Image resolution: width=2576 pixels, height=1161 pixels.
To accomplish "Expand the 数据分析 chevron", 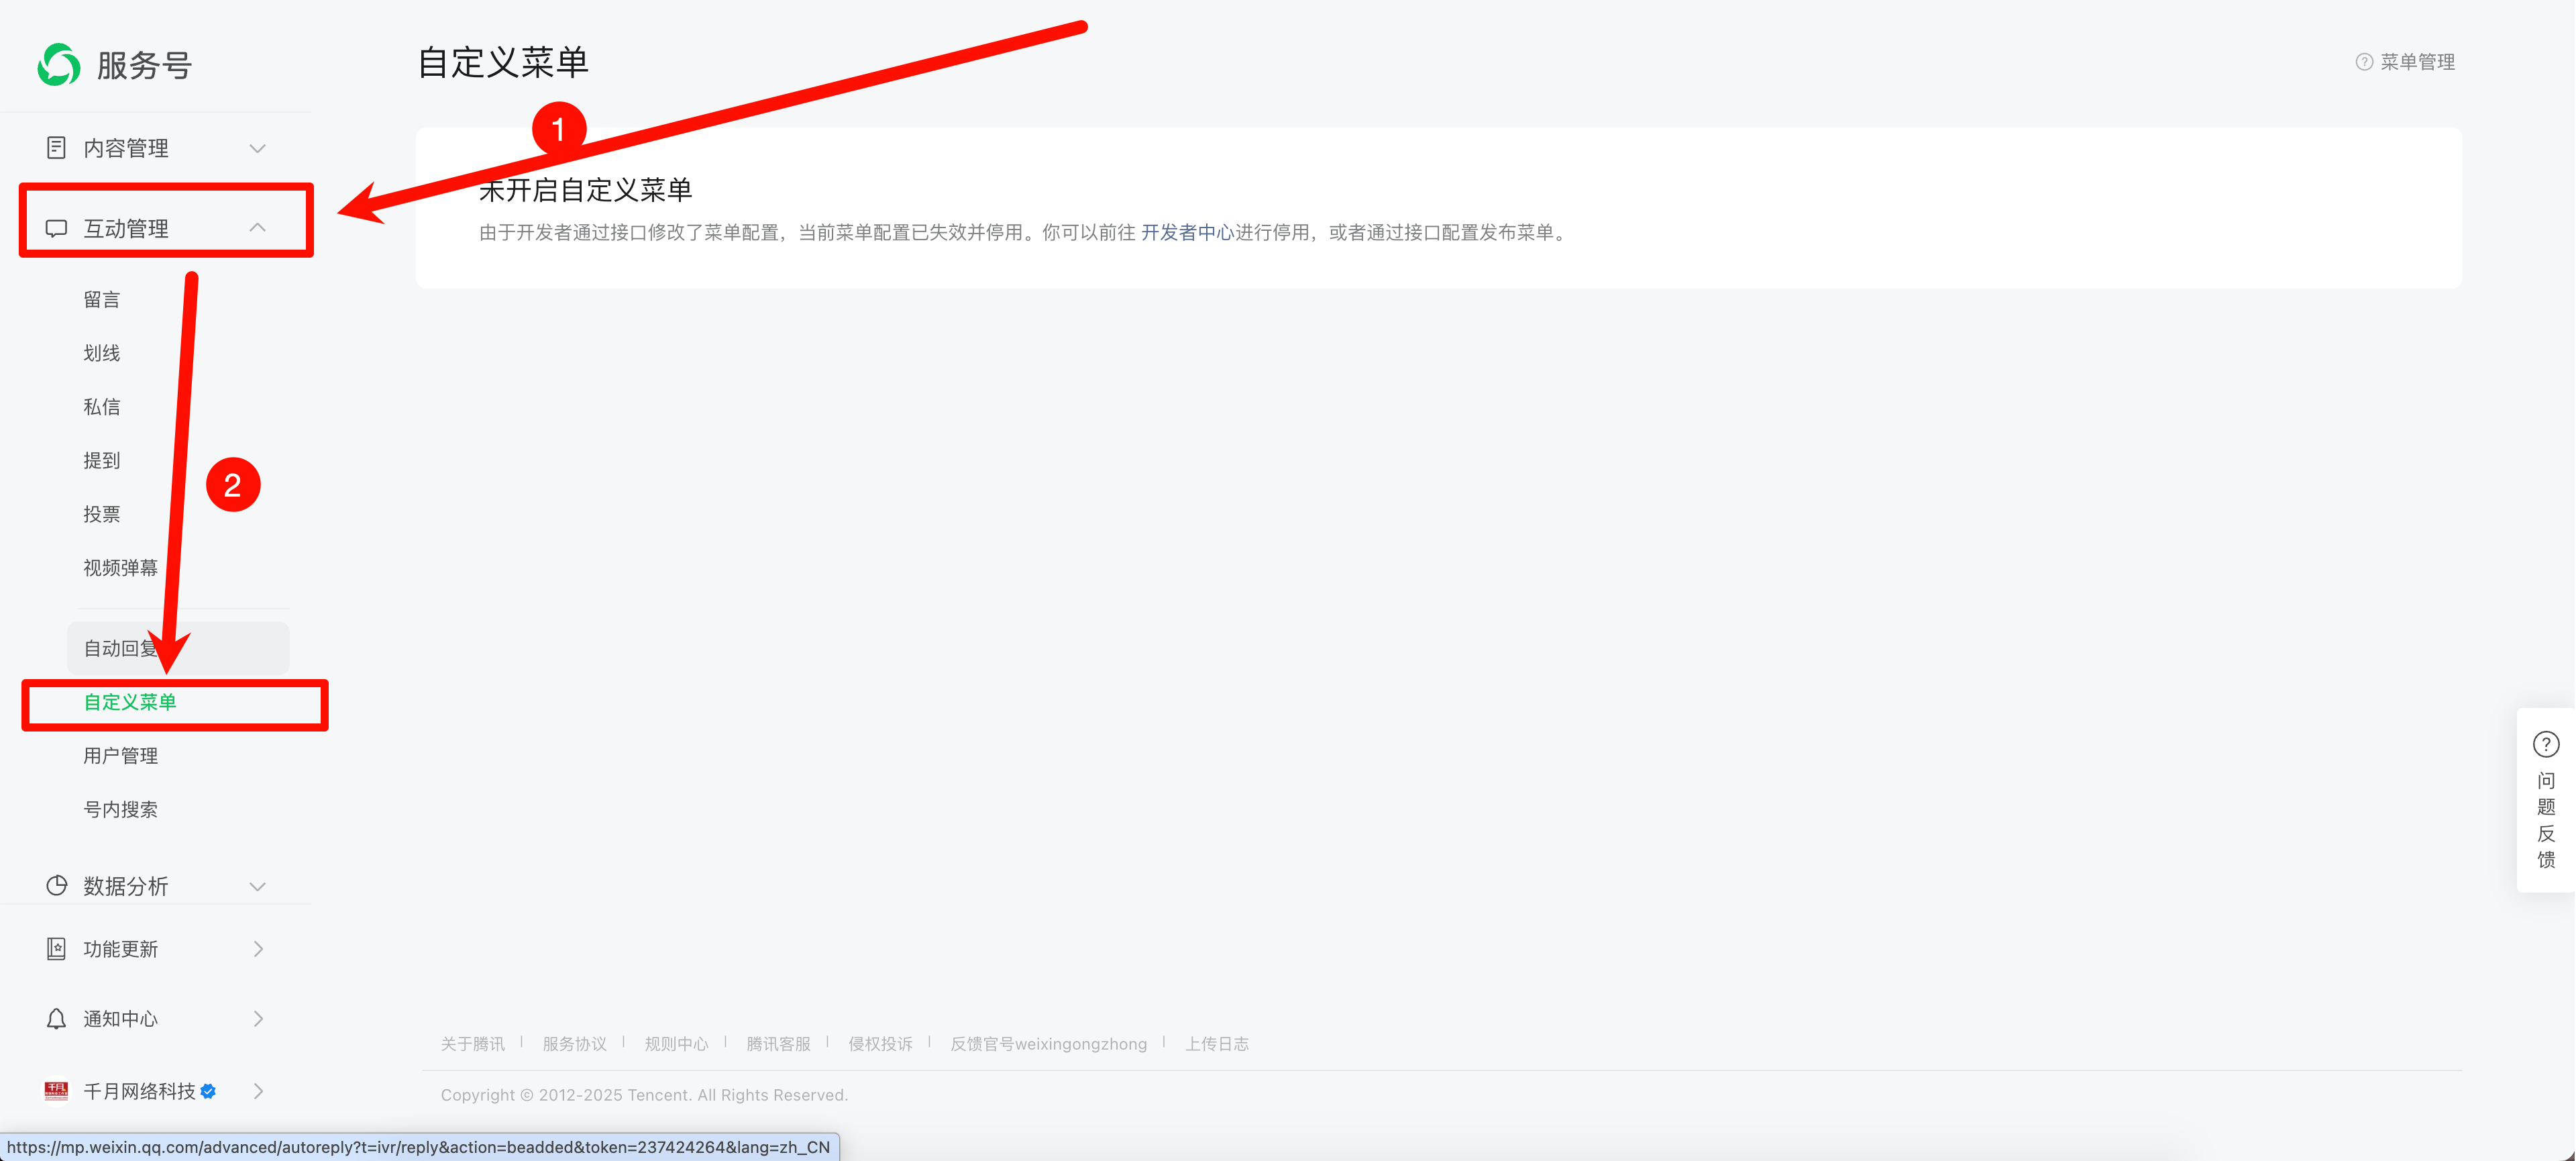I will pos(257,887).
